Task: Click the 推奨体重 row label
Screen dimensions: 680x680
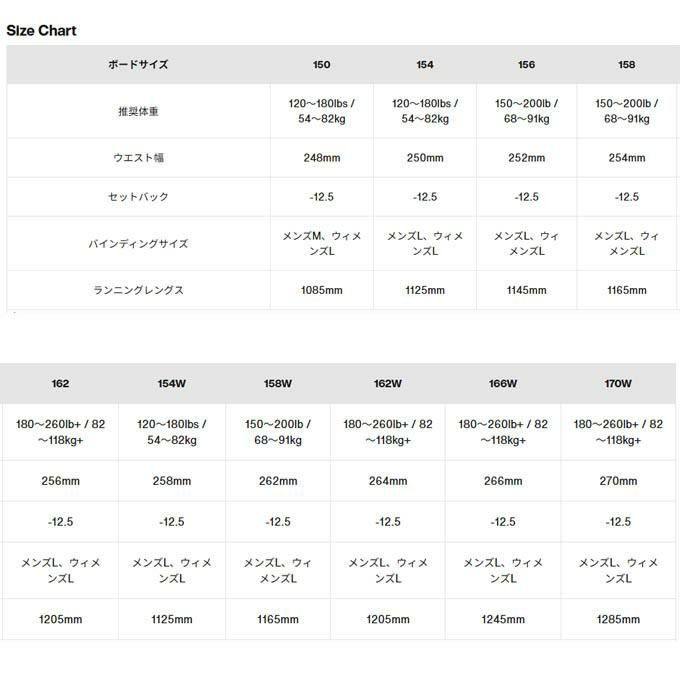Action: click(138, 111)
